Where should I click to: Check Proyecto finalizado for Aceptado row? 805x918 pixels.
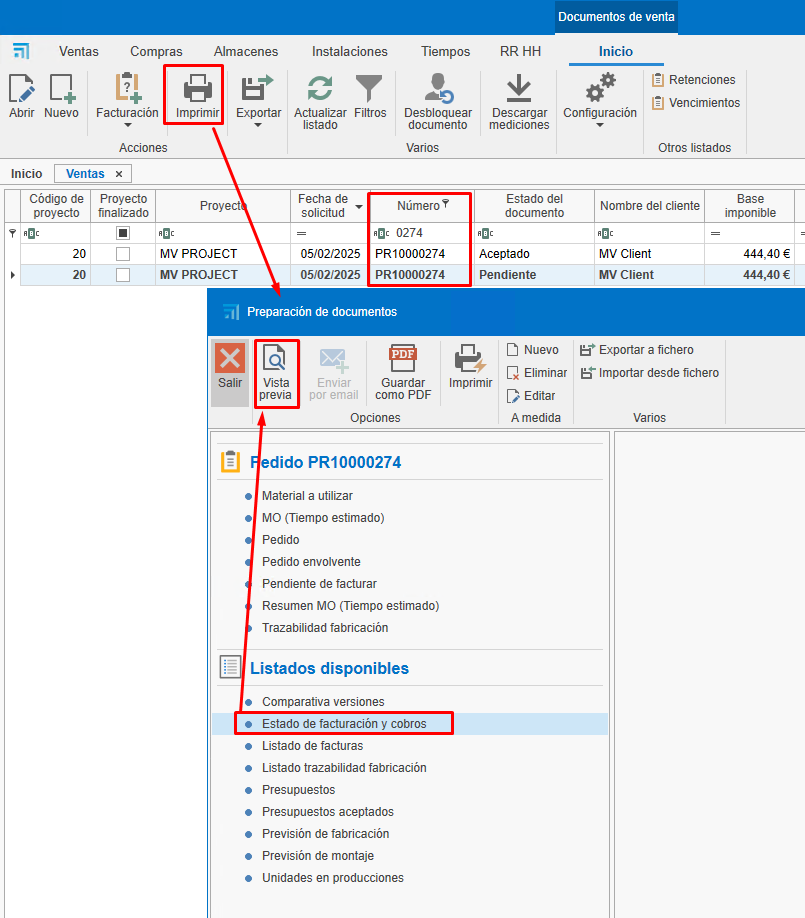pyautogui.click(x=123, y=254)
